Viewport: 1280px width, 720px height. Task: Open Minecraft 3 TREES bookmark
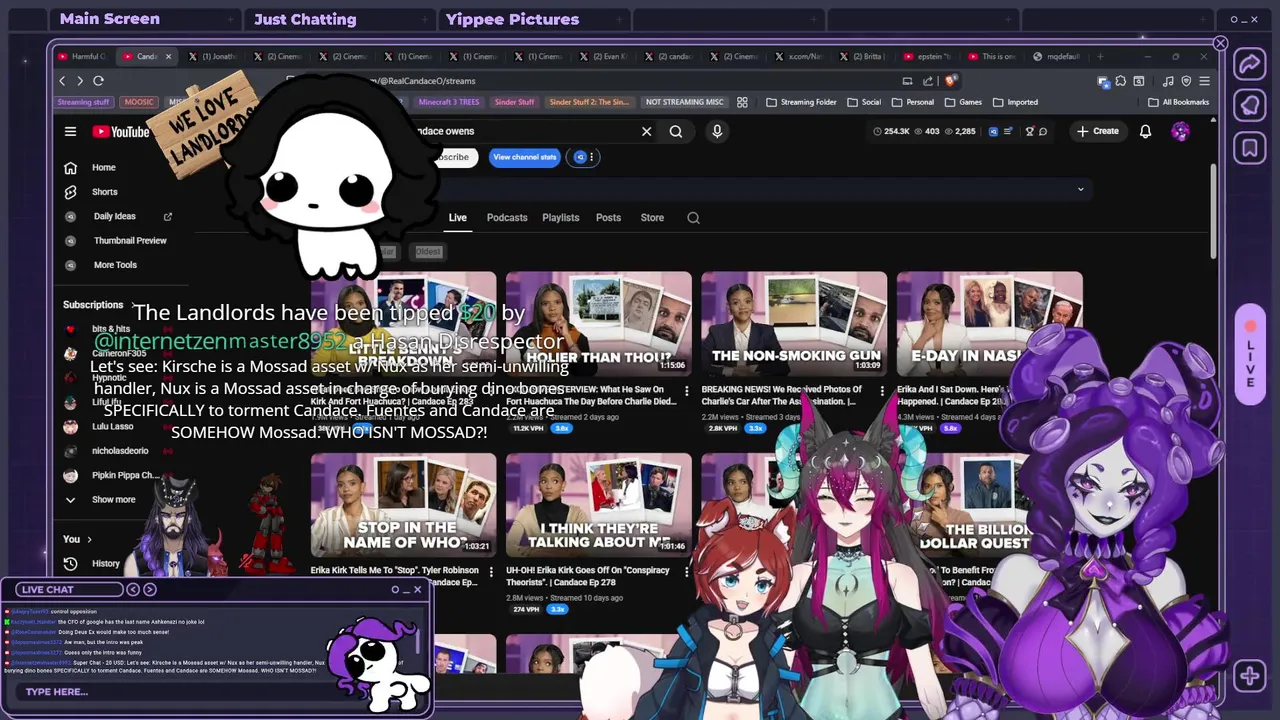click(449, 102)
